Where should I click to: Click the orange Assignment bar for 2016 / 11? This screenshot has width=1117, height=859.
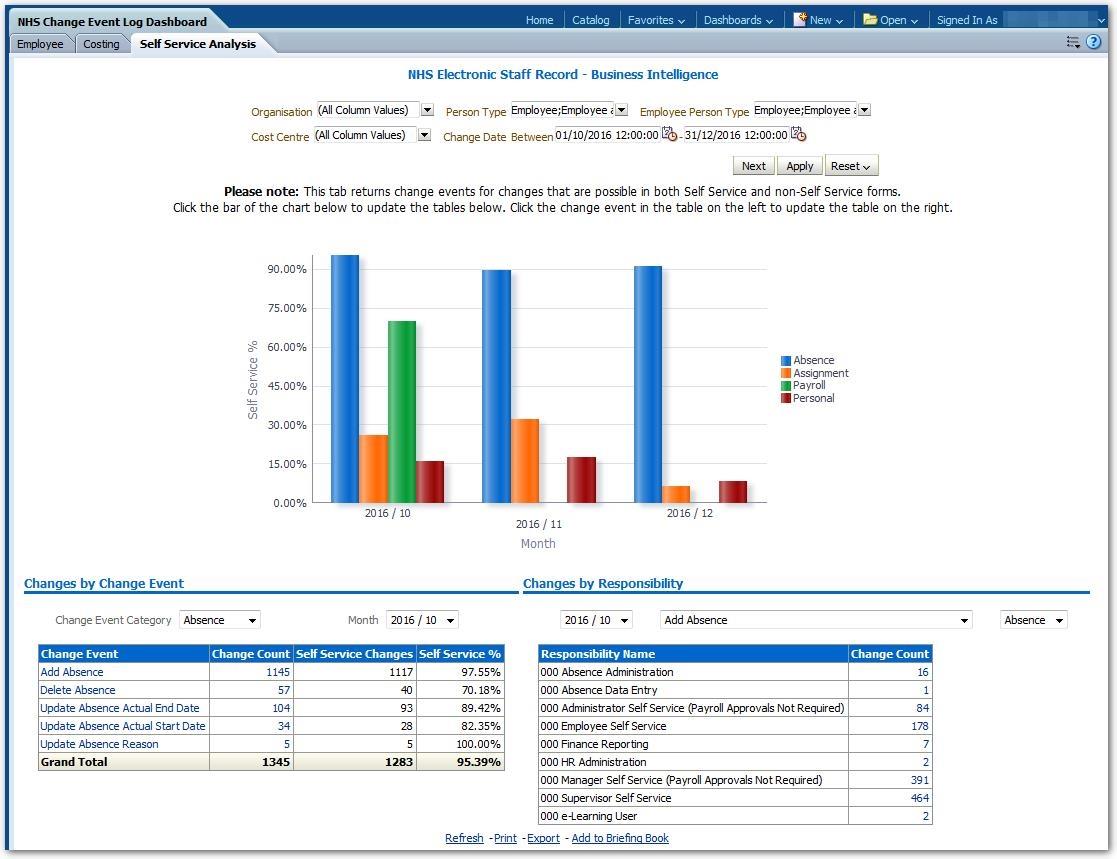[x=525, y=461]
